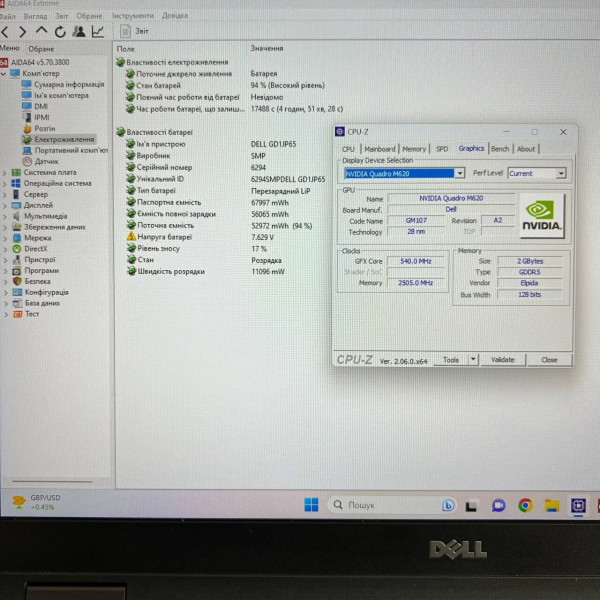Click the База даних icon in tree

point(17,303)
